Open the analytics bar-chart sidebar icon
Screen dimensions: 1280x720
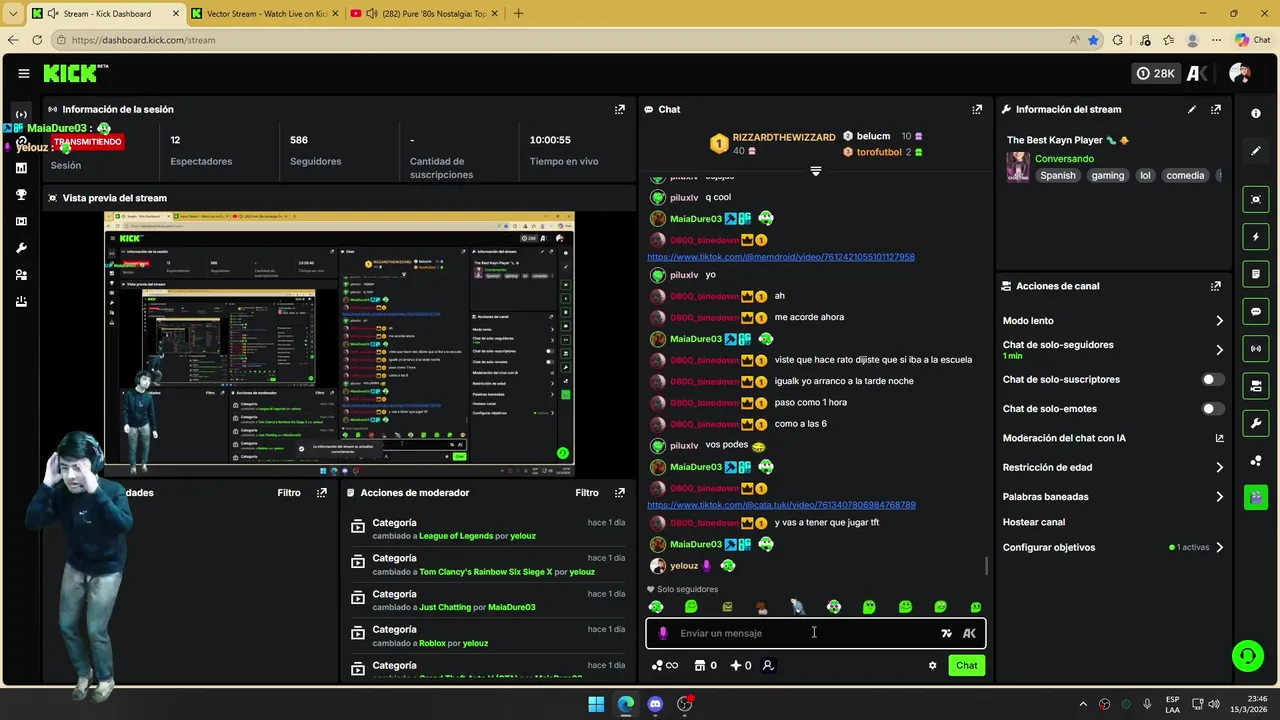click(x=21, y=168)
